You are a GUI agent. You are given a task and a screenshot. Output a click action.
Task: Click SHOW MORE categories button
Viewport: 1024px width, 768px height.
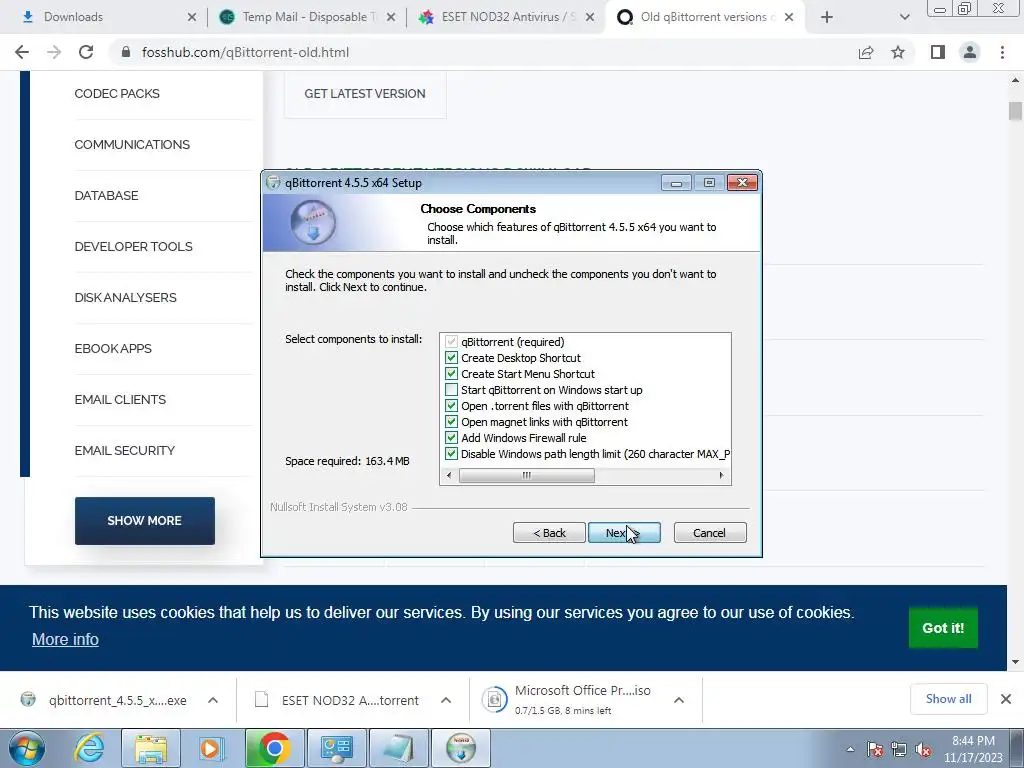point(144,520)
